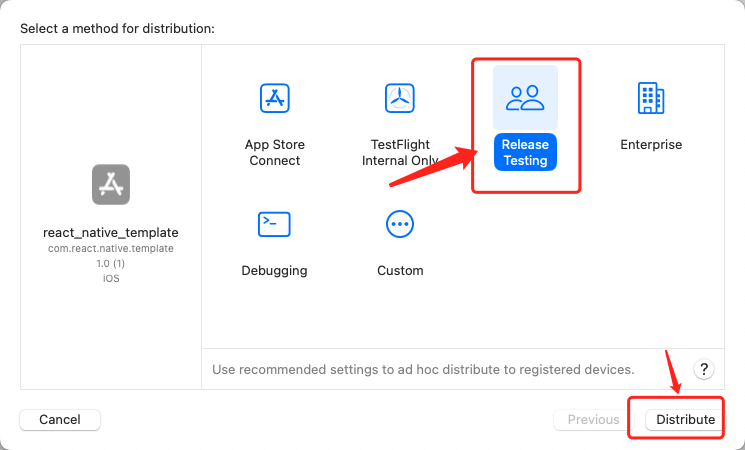Click the App Store Connect icon

point(275,99)
